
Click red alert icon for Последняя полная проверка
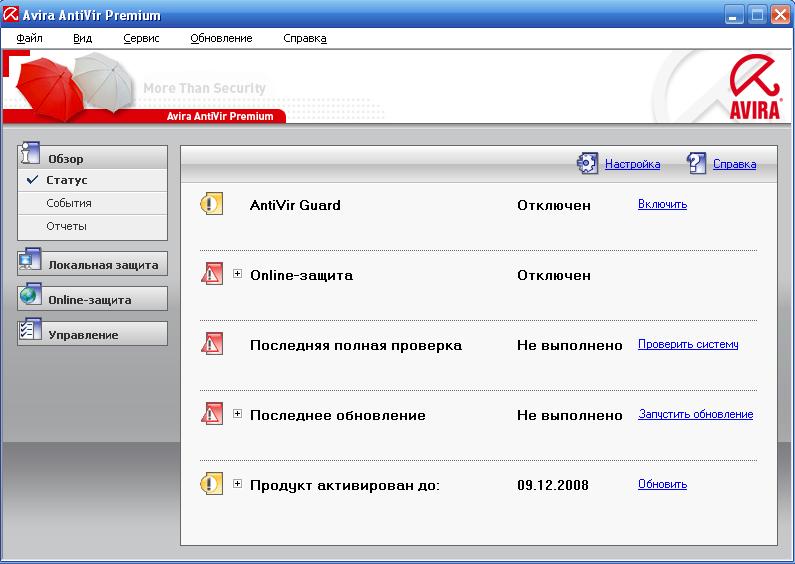click(212, 344)
